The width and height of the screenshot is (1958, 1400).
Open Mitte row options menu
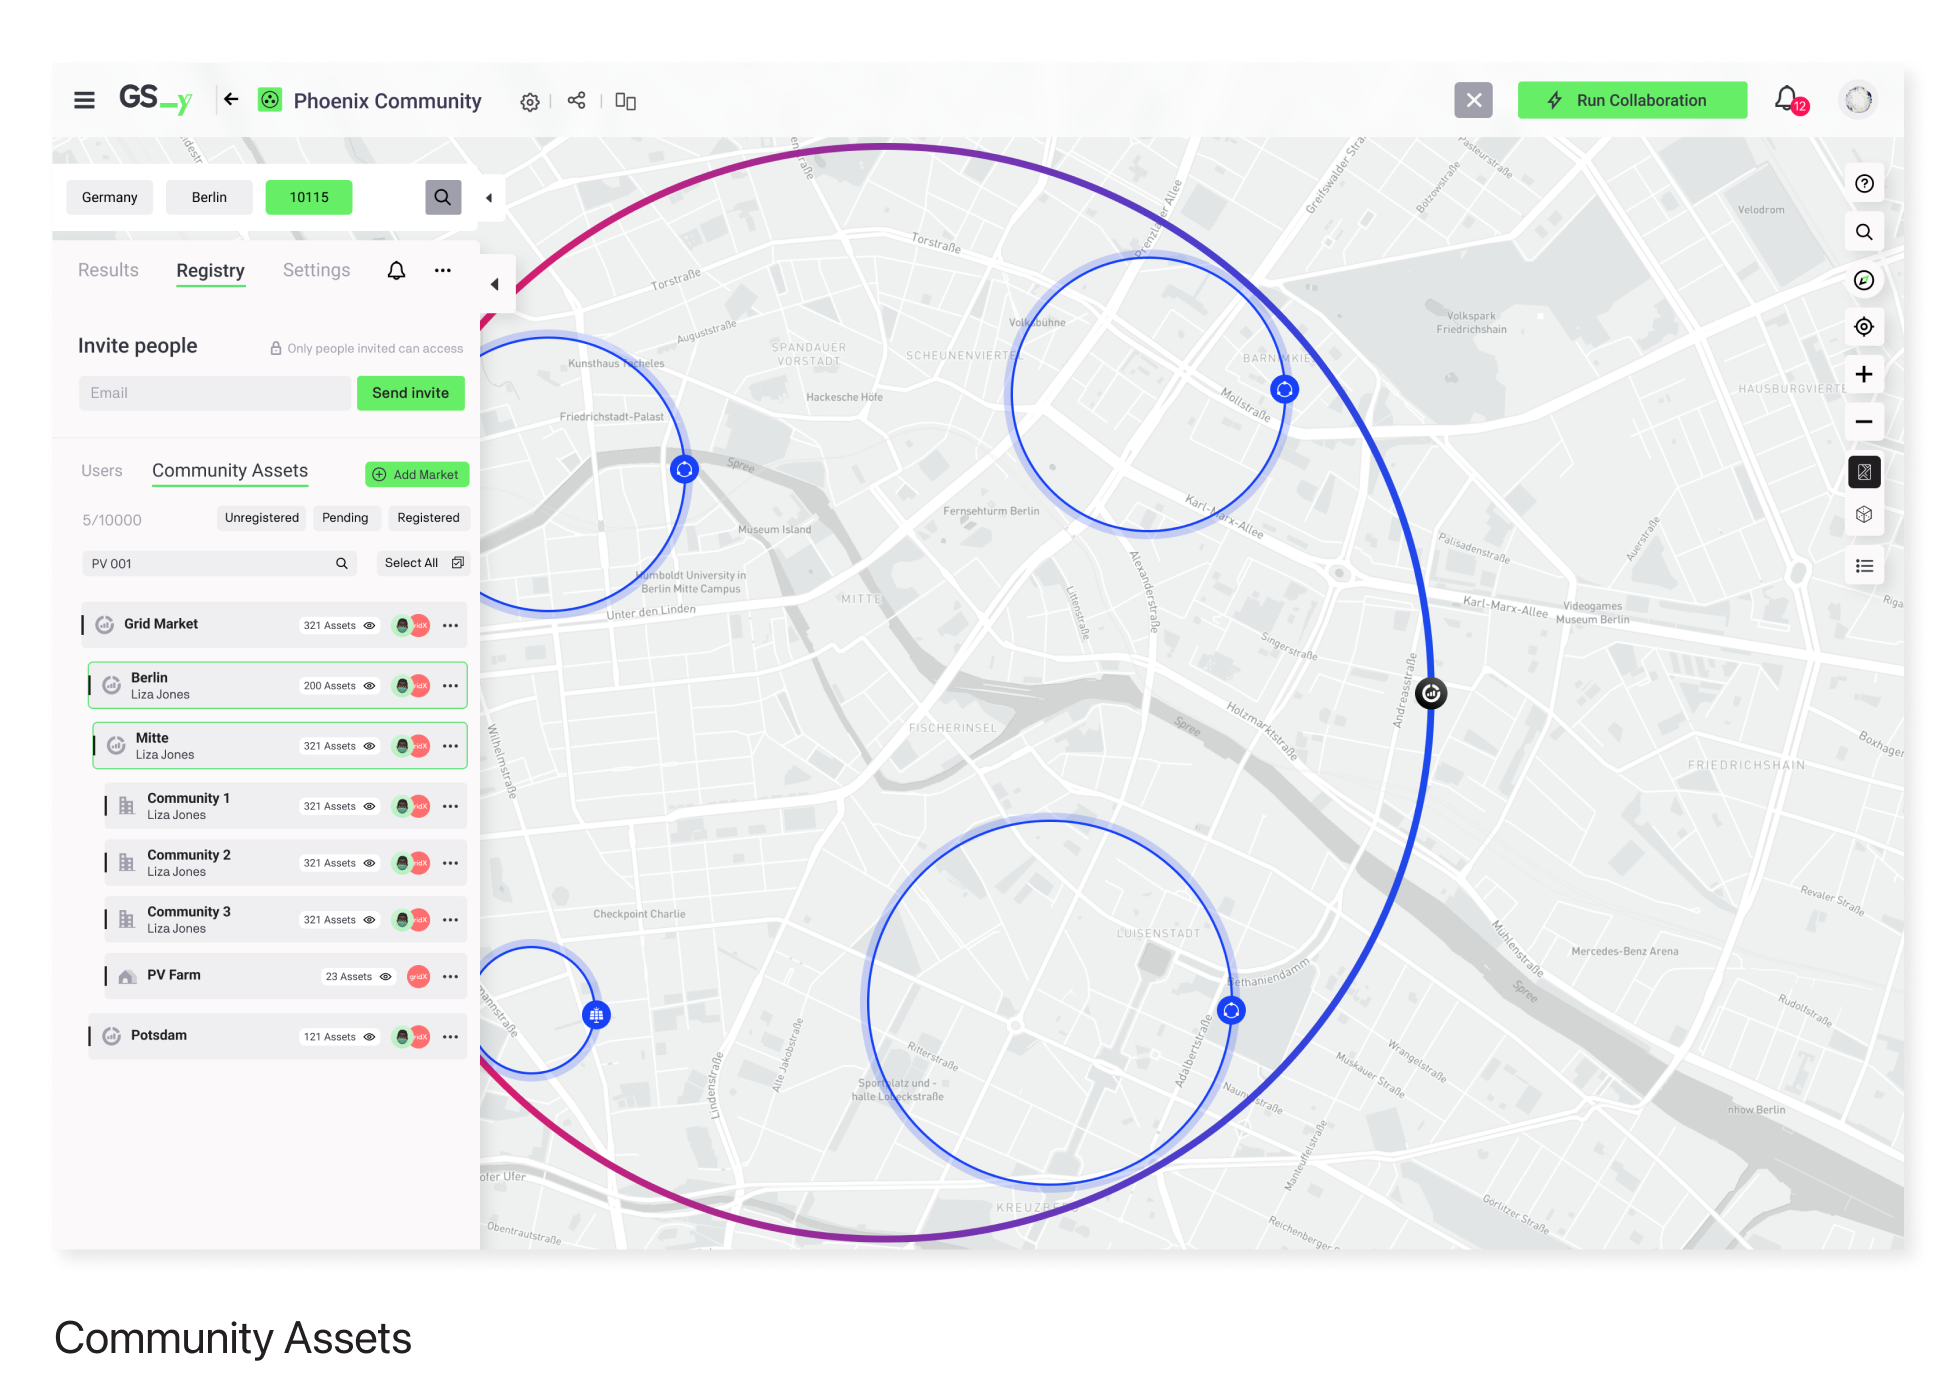tap(451, 746)
